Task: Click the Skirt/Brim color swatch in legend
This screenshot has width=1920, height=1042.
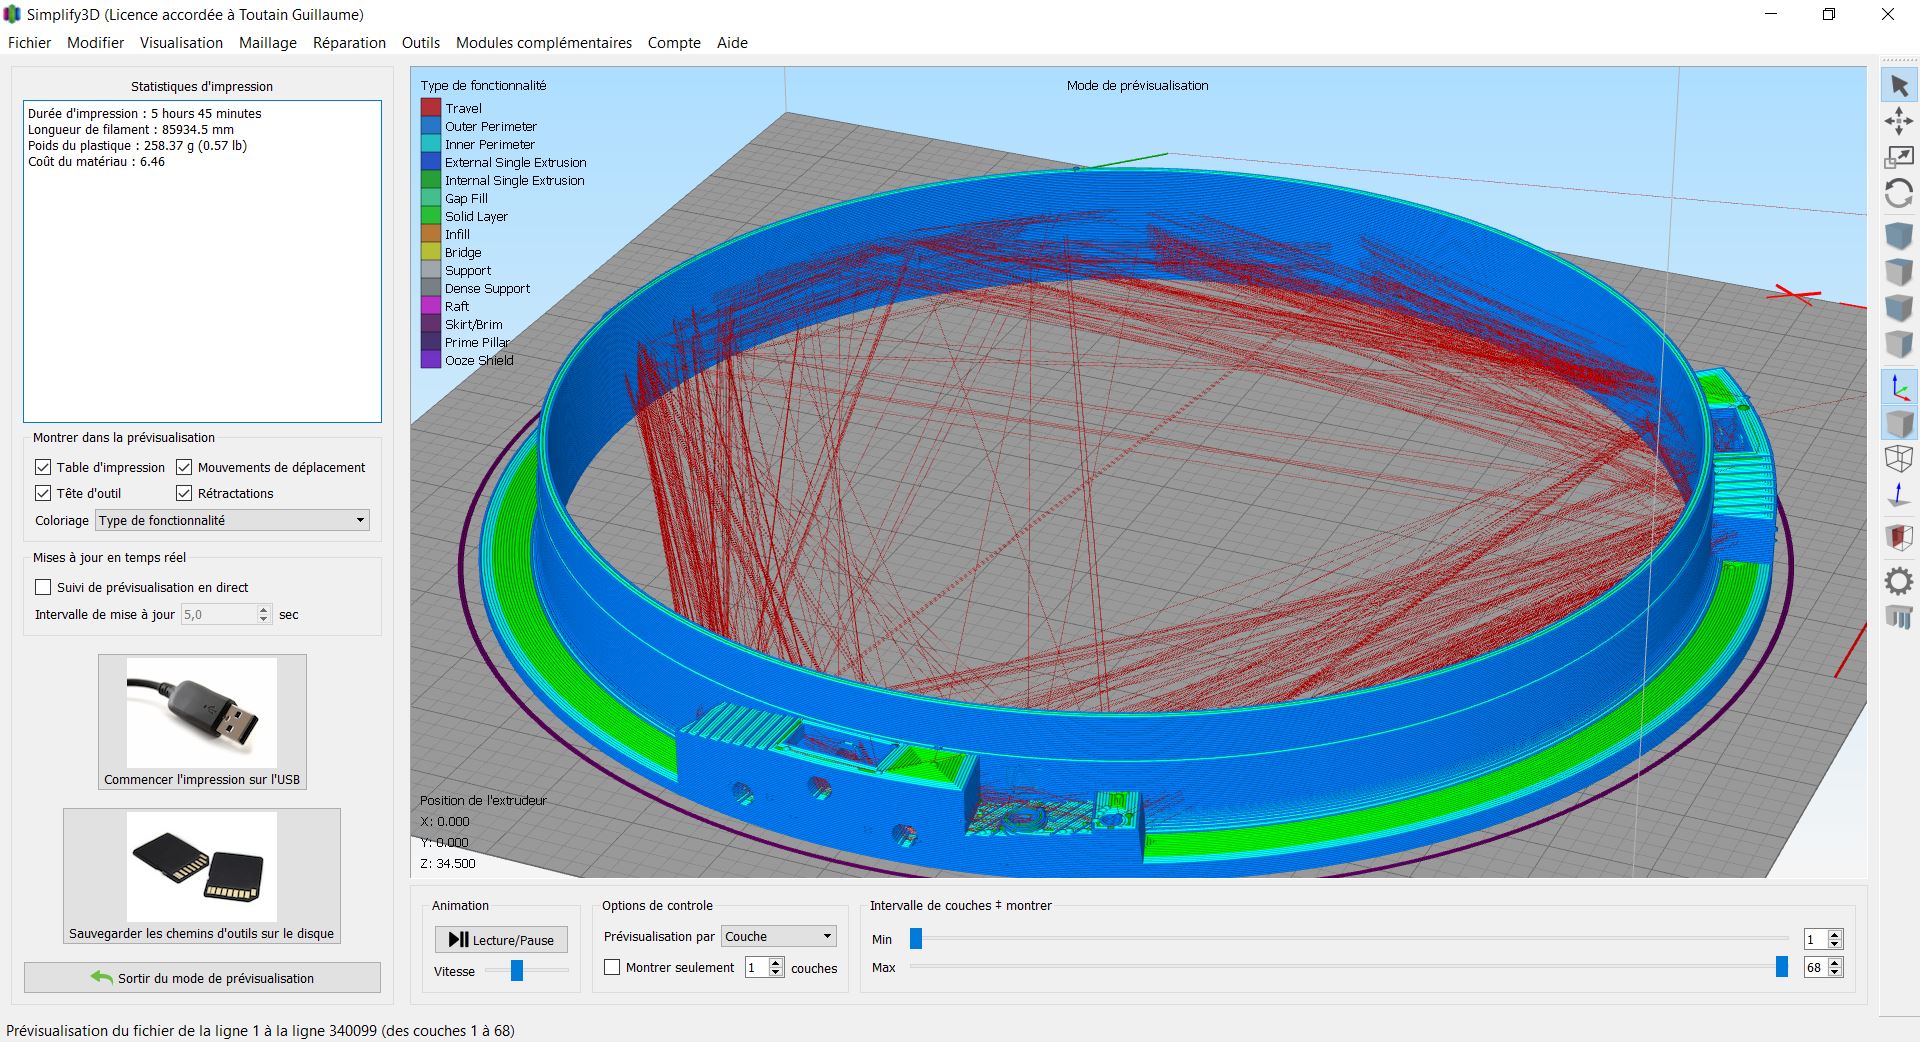Action: coord(431,324)
